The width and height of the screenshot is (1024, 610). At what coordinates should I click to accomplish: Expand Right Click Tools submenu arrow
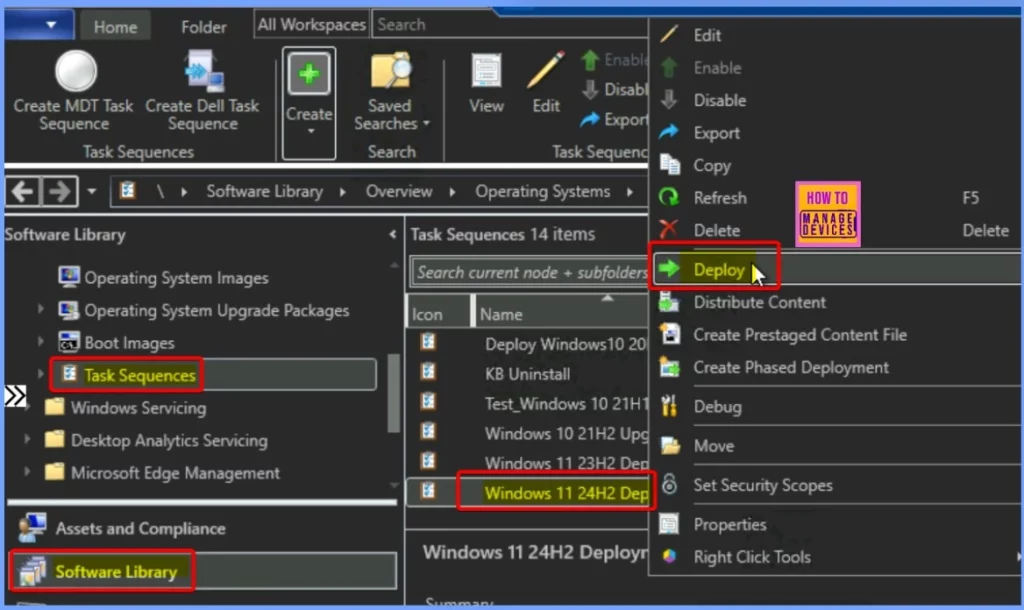pyautogui.click(x=1018, y=556)
